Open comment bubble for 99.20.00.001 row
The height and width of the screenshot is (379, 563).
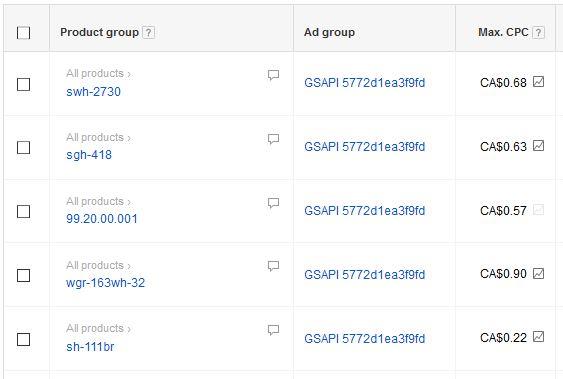click(x=273, y=203)
